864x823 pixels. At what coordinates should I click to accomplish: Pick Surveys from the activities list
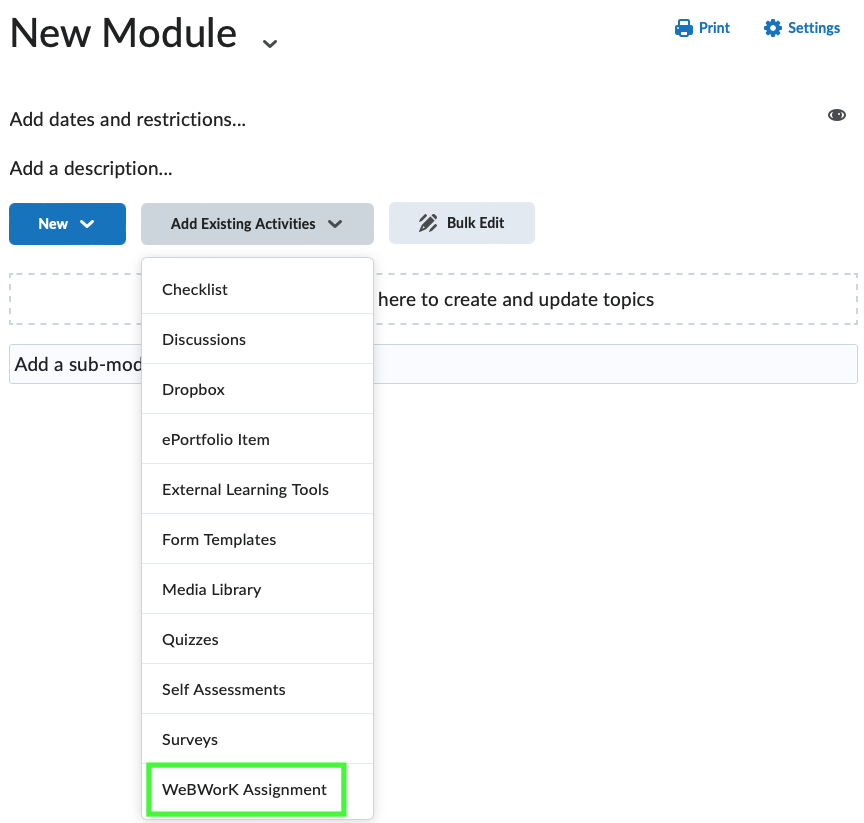click(x=257, y=739)
